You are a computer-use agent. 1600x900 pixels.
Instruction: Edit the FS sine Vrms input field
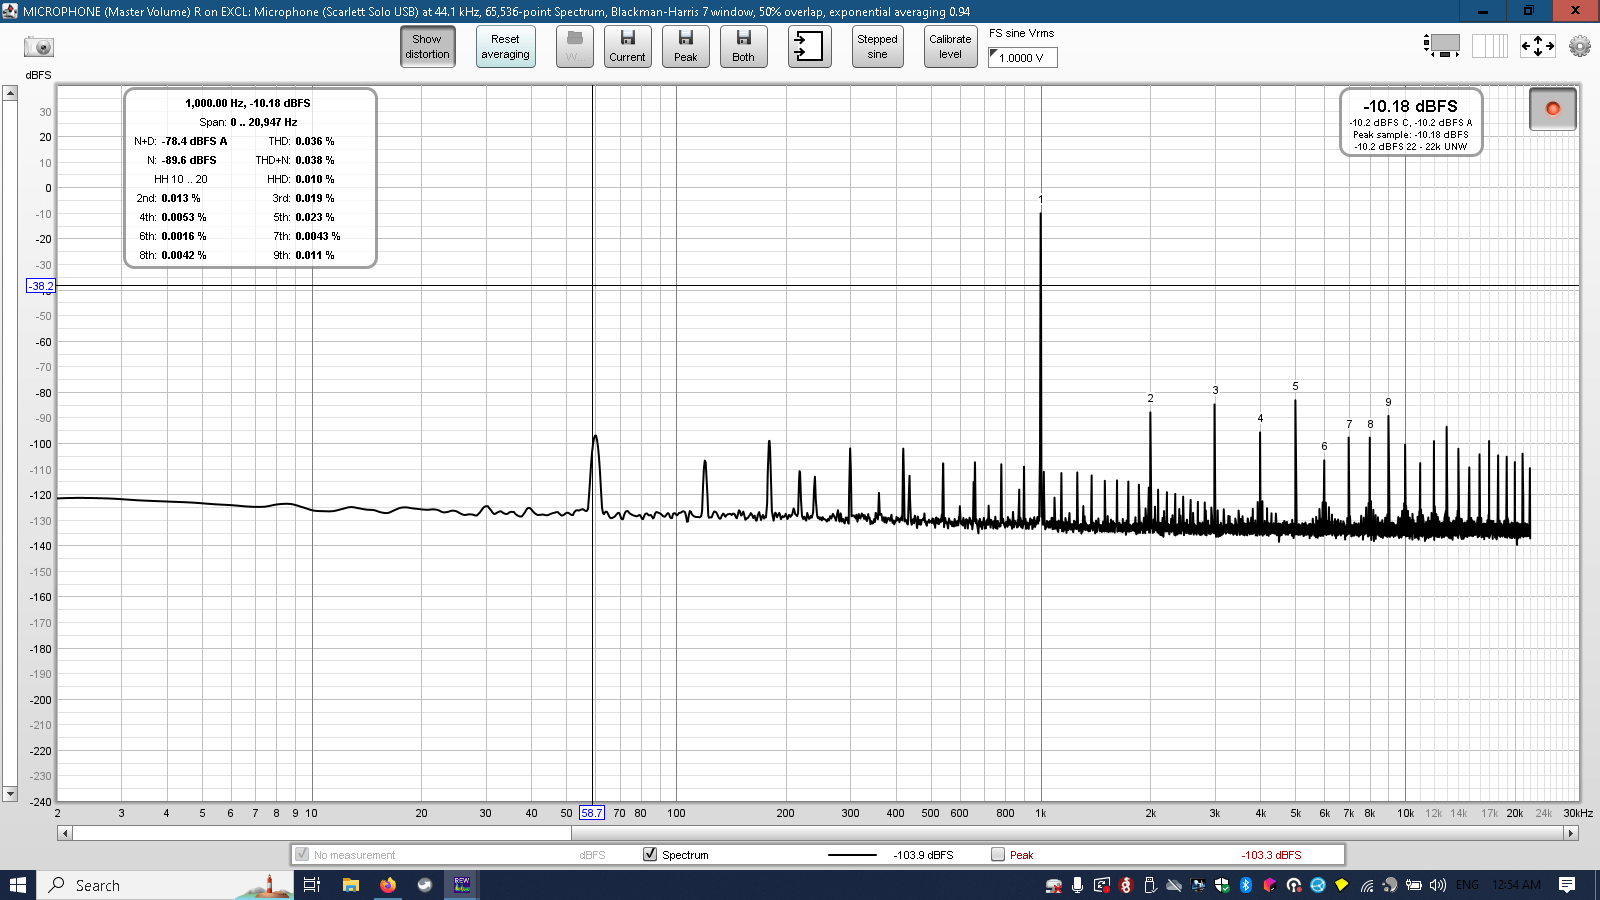[x=1022, y=58]
